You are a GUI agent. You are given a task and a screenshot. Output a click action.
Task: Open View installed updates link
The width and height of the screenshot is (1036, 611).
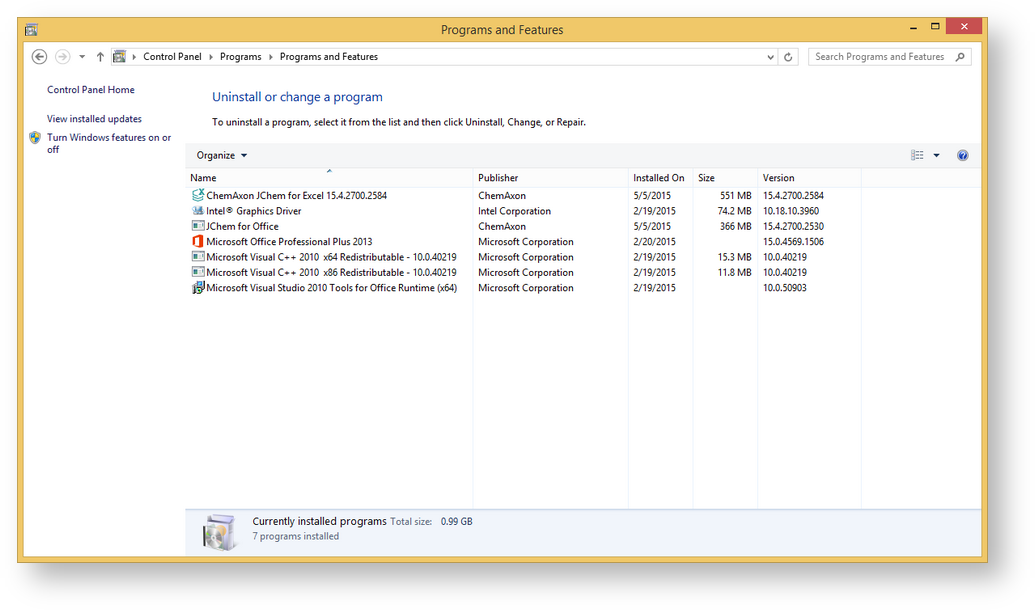(x=94, y=119)
